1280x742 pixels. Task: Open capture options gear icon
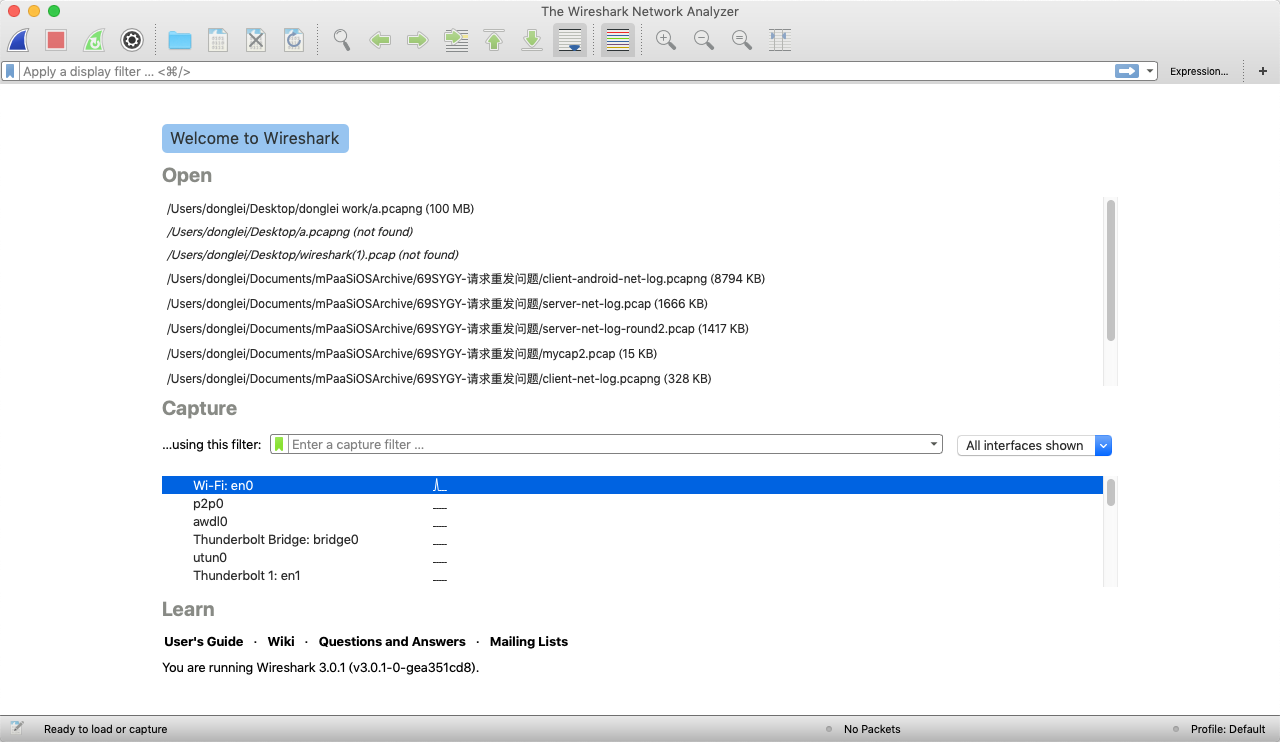click(x=132, y=40)
